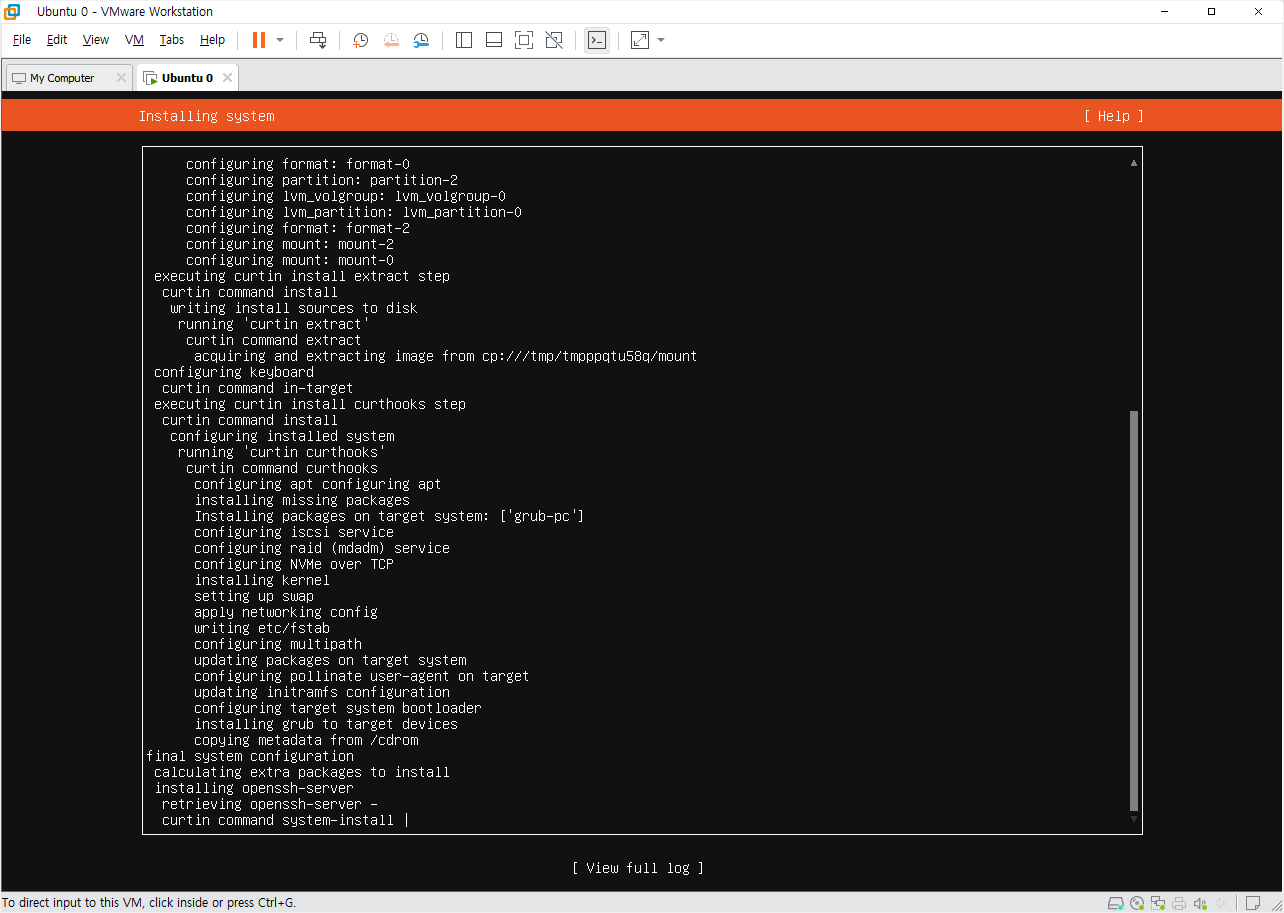This screenshot has width=1284, height=913.
Task: Click the 'configuring multipath' log line
Action: [x=278, y=644]
